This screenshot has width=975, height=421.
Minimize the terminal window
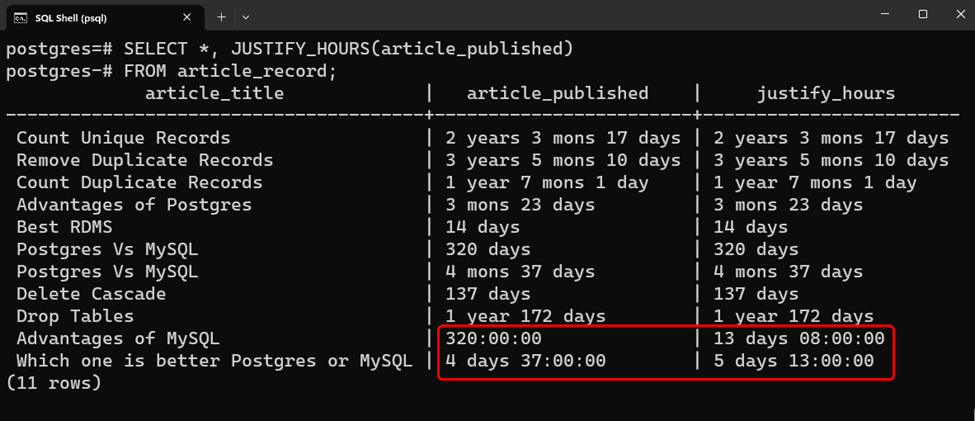click(x=888, y=14)
